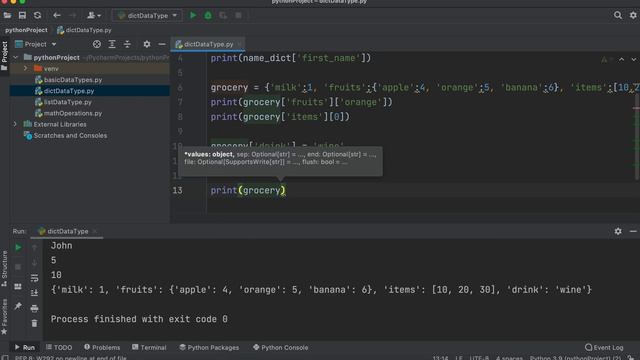Expand all in the project tree
The image size is (640, 360).
[x=112, y=44]
